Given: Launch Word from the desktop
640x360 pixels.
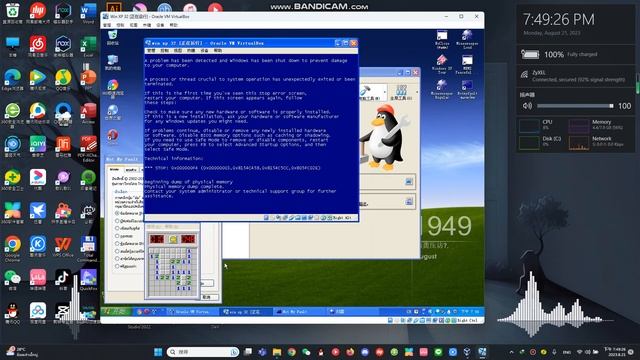Looking at the screenshot, I should pyautogui.click(x=88, y=12).
